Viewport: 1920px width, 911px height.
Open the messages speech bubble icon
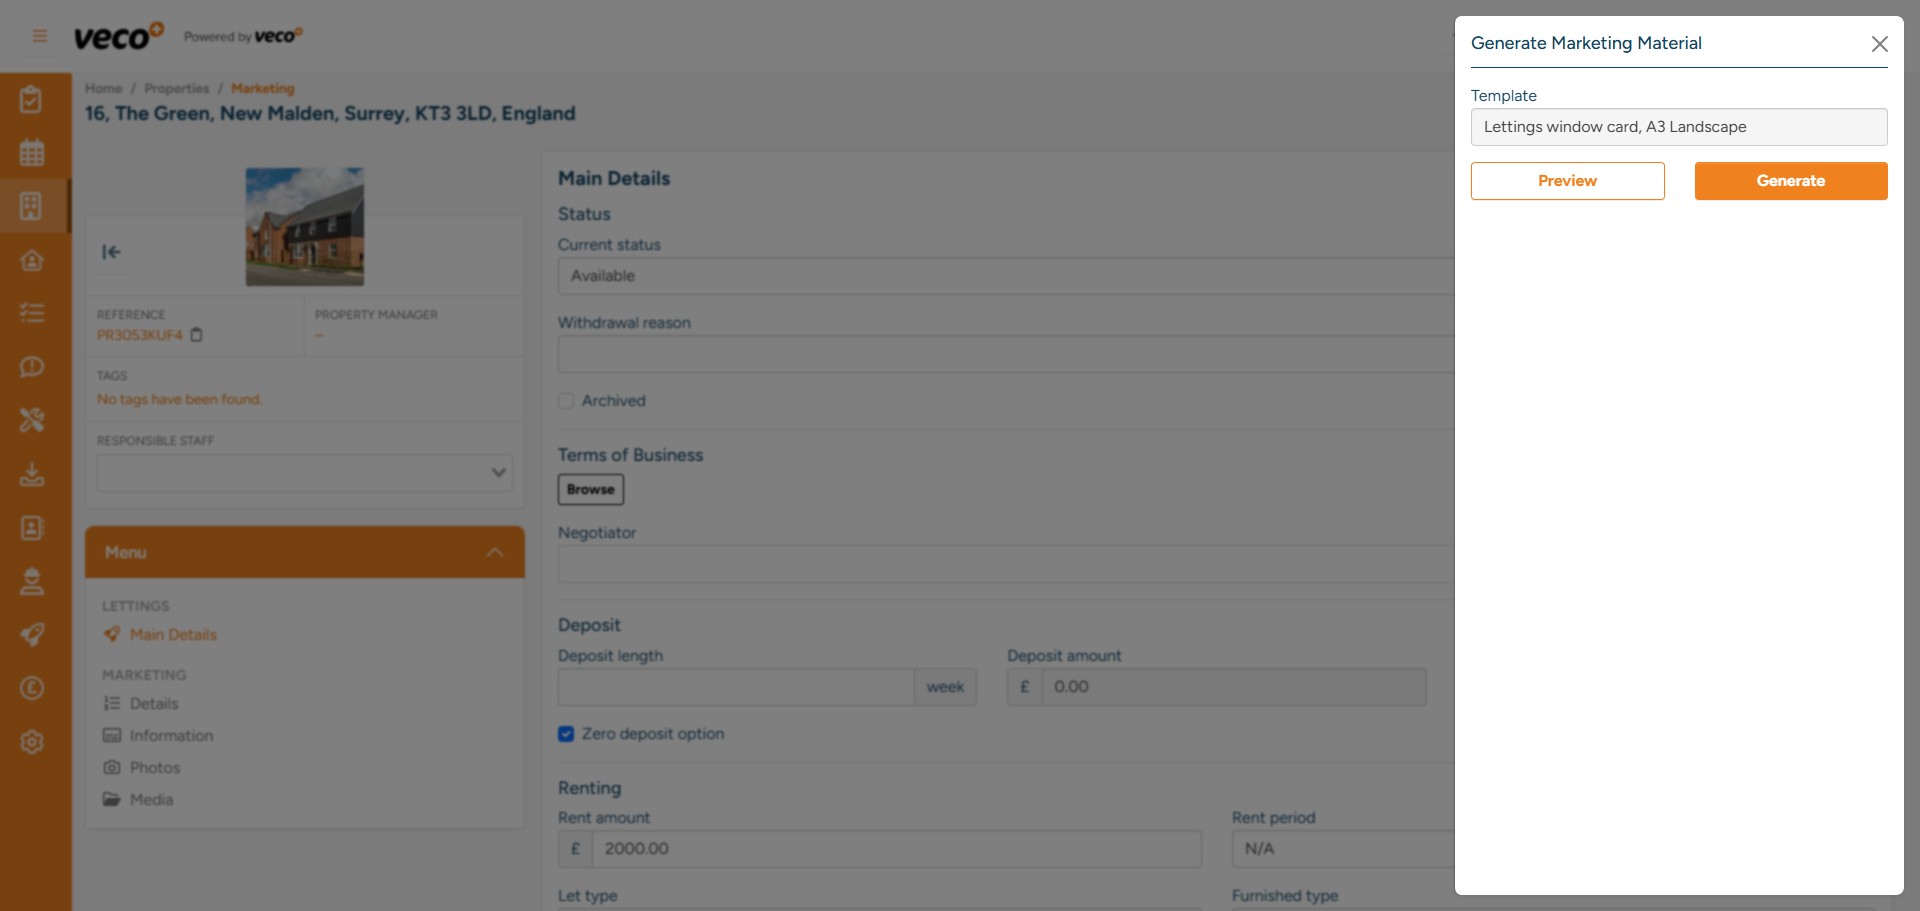point(33,367)
